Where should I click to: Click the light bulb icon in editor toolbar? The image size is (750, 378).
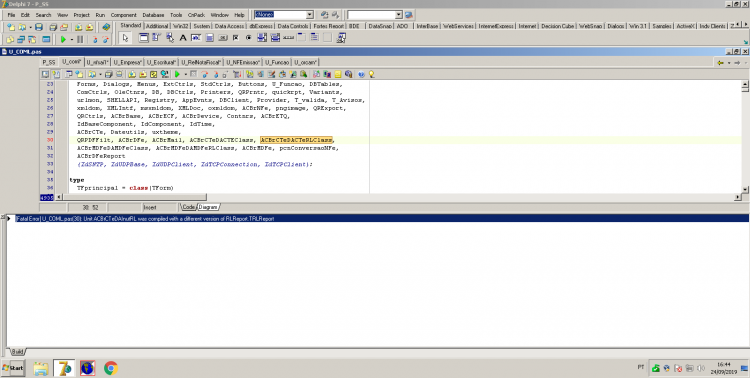coord(372,74)
